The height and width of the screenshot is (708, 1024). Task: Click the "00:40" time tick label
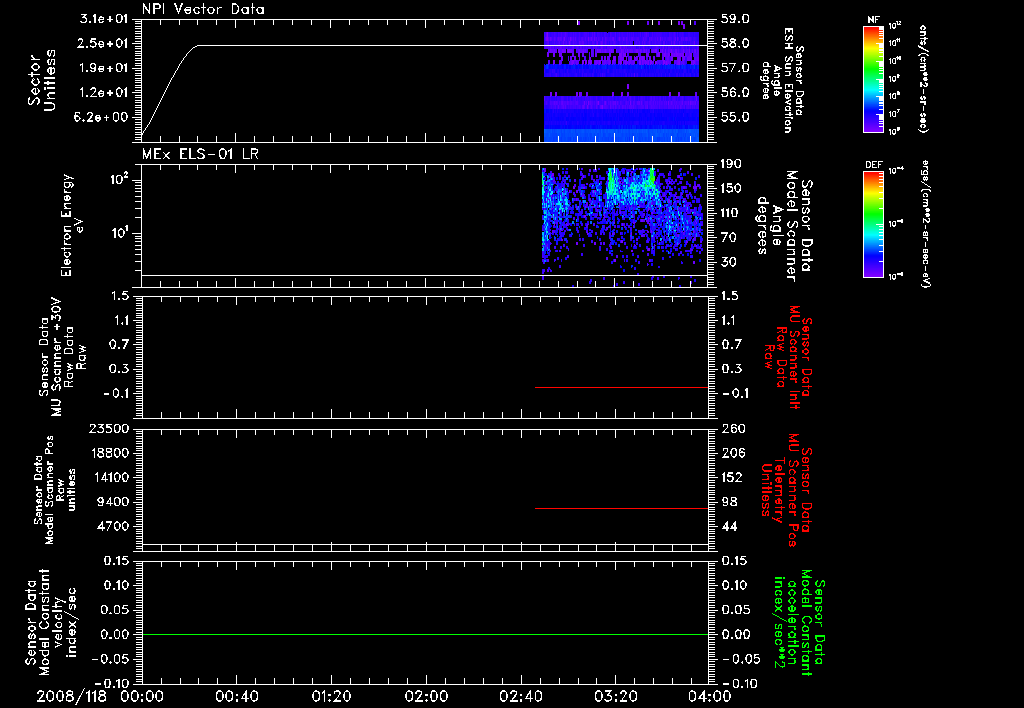click(236, 696)
